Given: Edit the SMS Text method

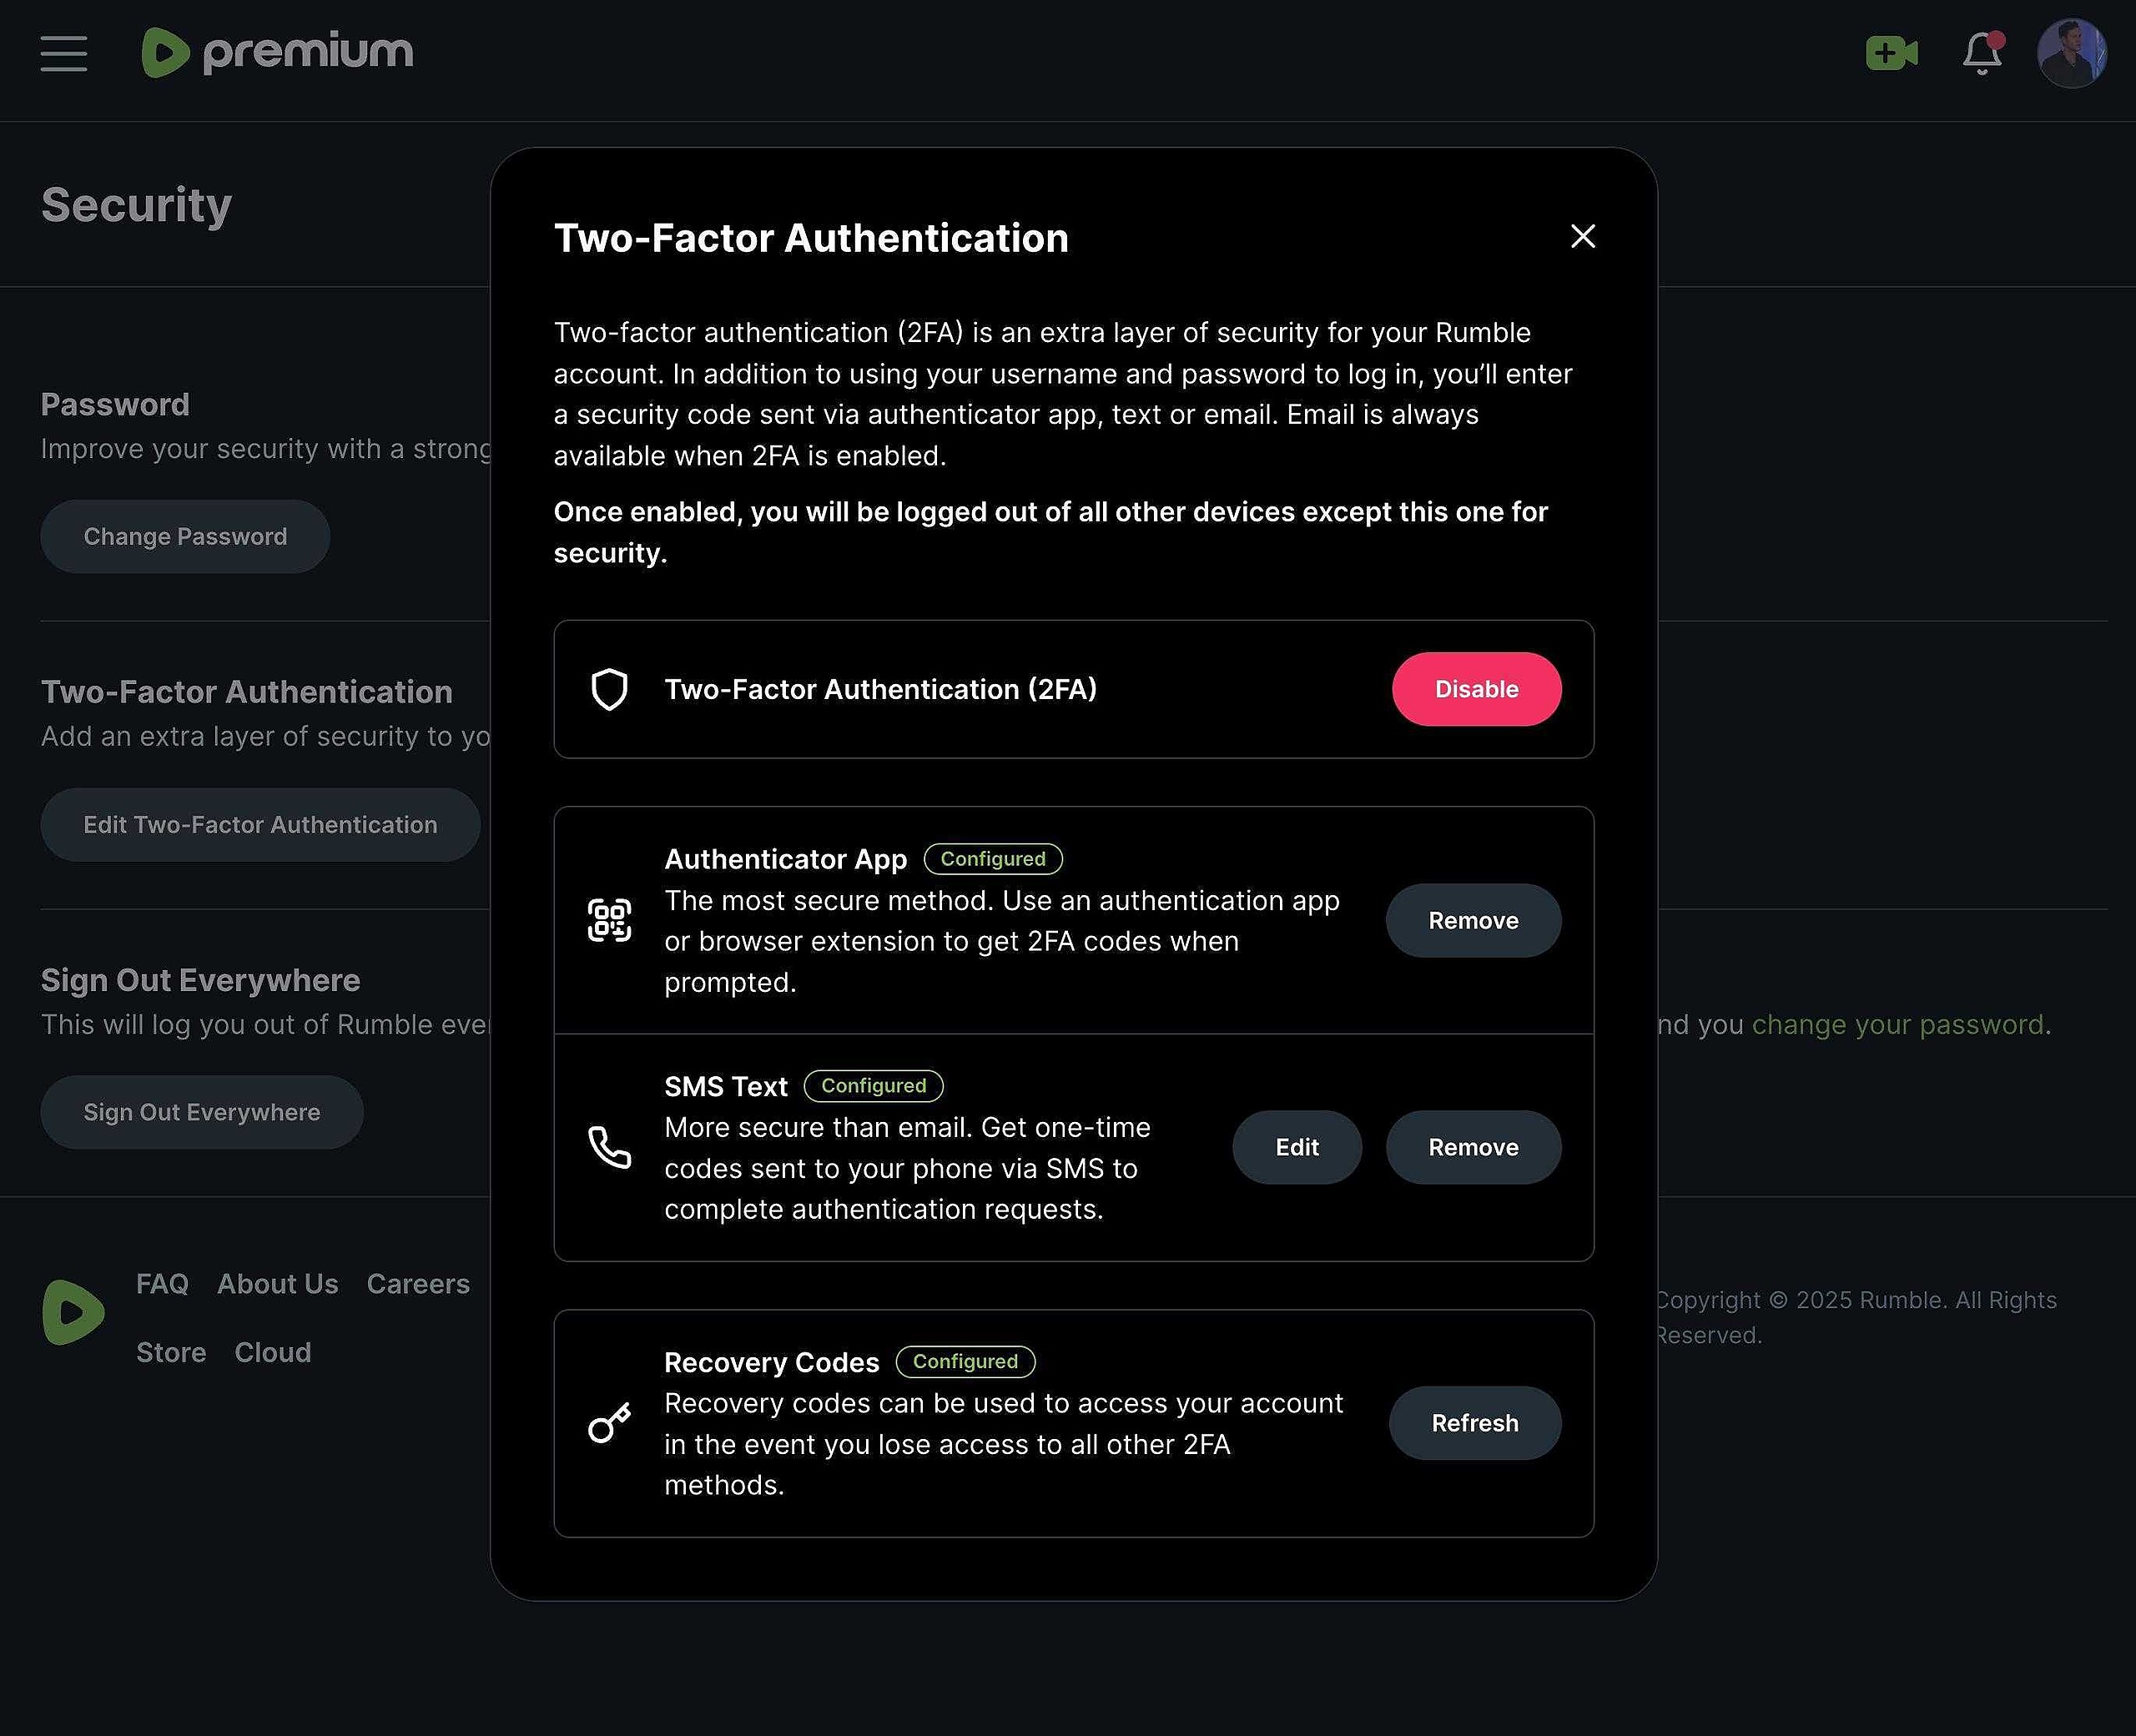Looking at the screenshot, I should (x=1296, y=1148).
